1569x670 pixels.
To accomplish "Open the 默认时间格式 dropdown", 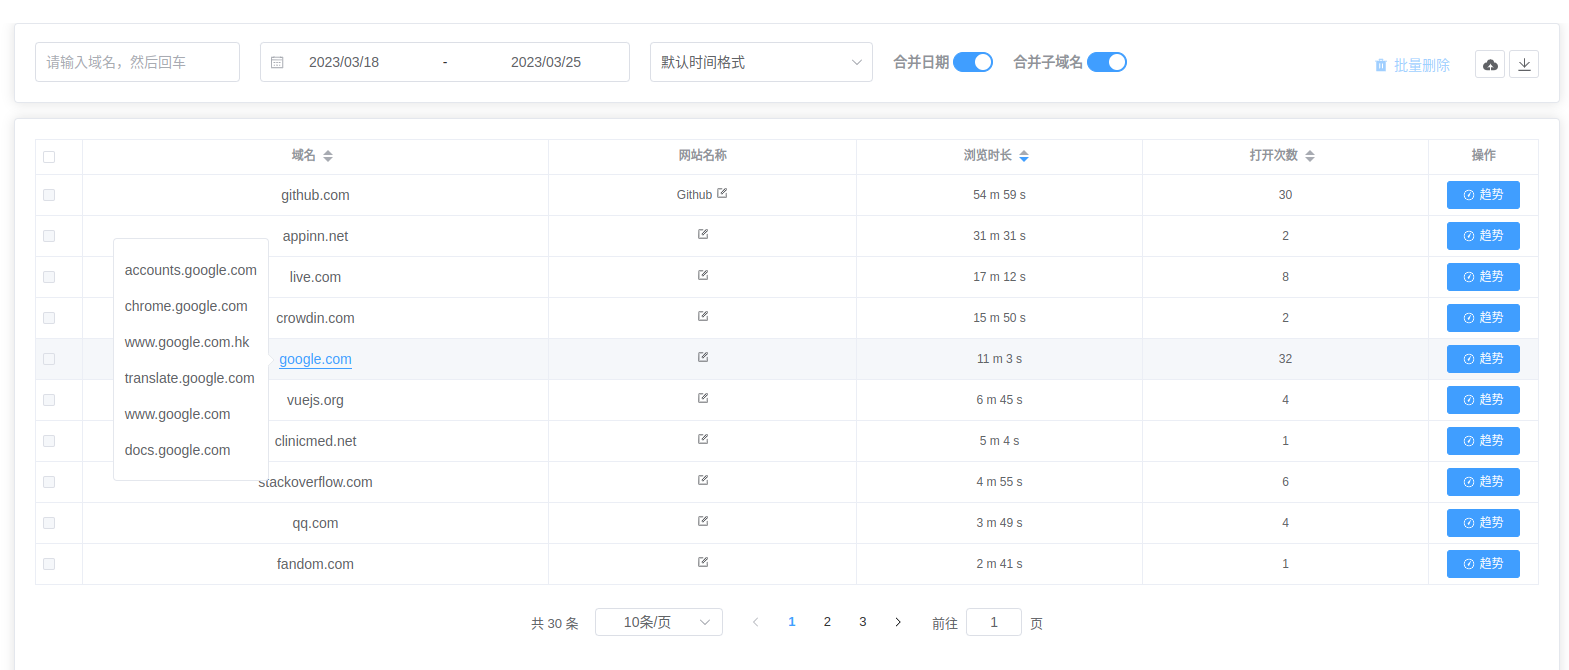I will pos(761,62).
